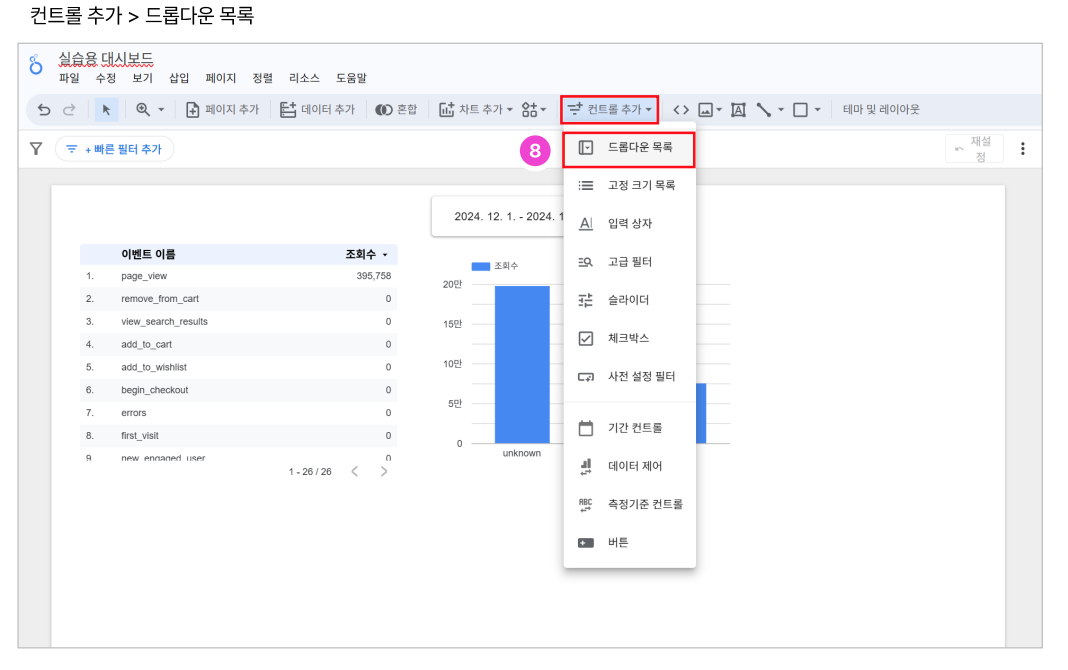This screenshot has height=670, width=1068.
Task: Click 이벤트 이름 column header
Action: click(148, 254)
